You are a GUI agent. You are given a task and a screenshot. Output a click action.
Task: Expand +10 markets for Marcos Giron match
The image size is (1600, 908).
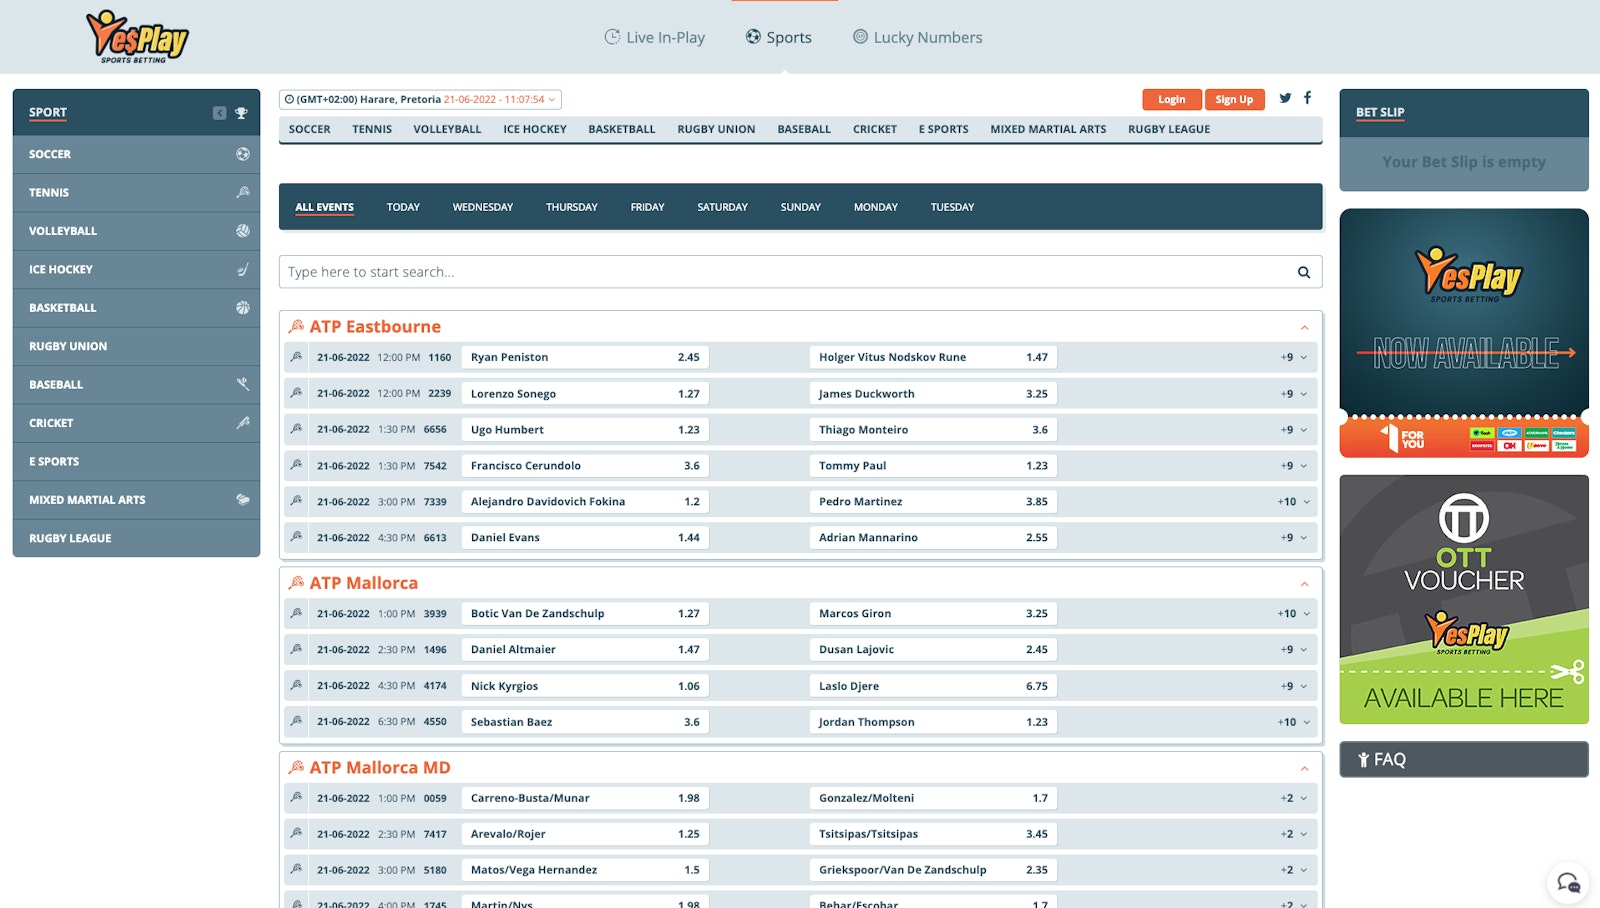tap(1292, 614)
